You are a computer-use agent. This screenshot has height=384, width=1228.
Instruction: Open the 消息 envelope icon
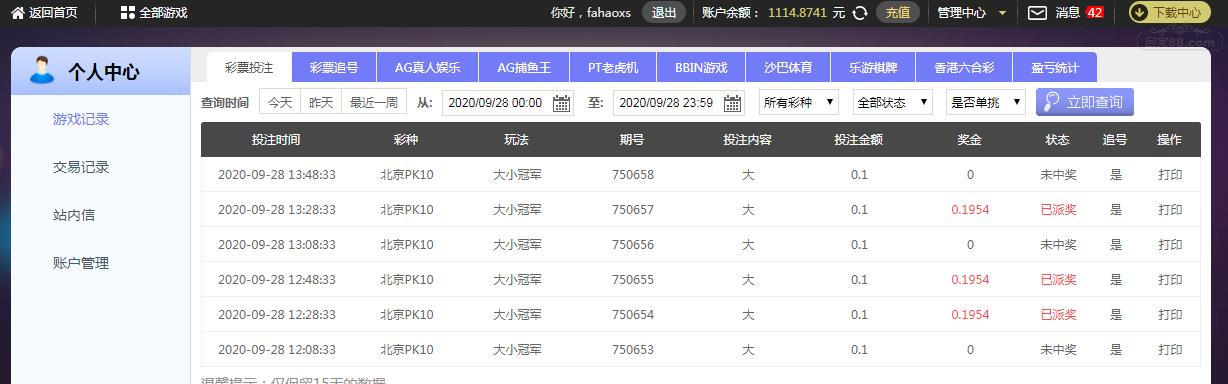(x=1037, y=13)
